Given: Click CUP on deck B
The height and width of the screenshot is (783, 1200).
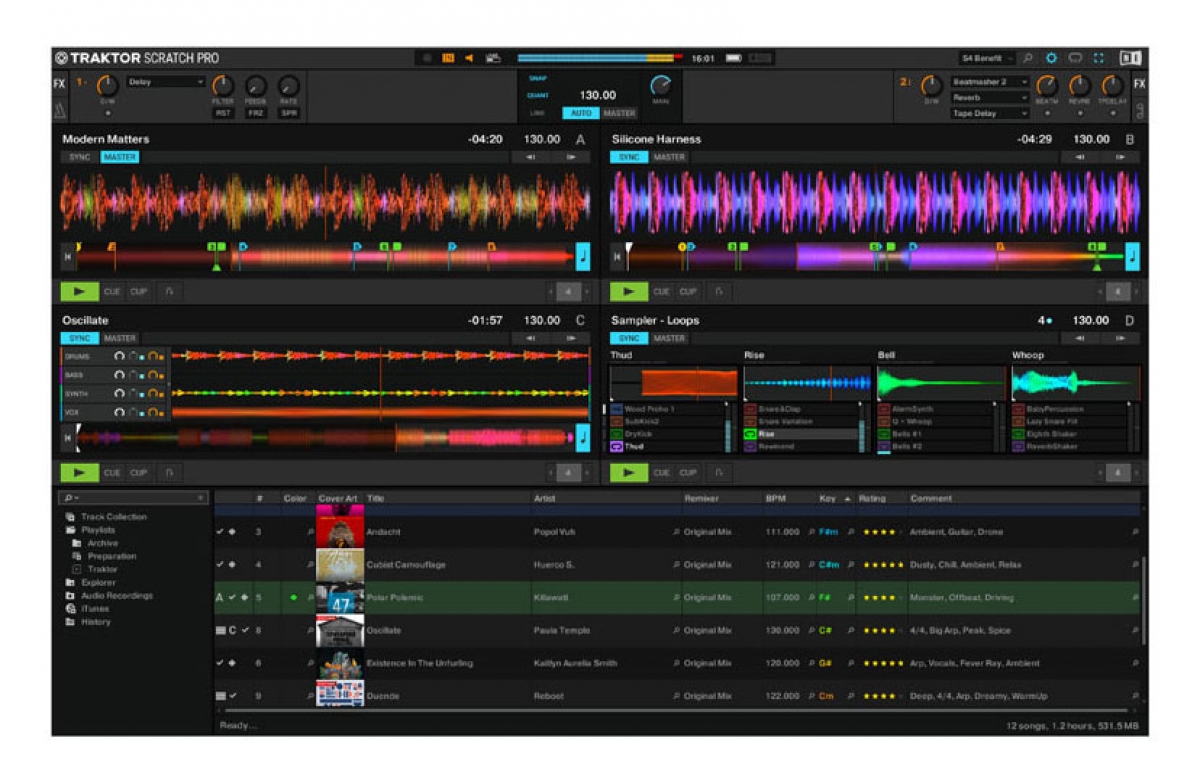Looking at the screenshot, I should pos(688,292).
